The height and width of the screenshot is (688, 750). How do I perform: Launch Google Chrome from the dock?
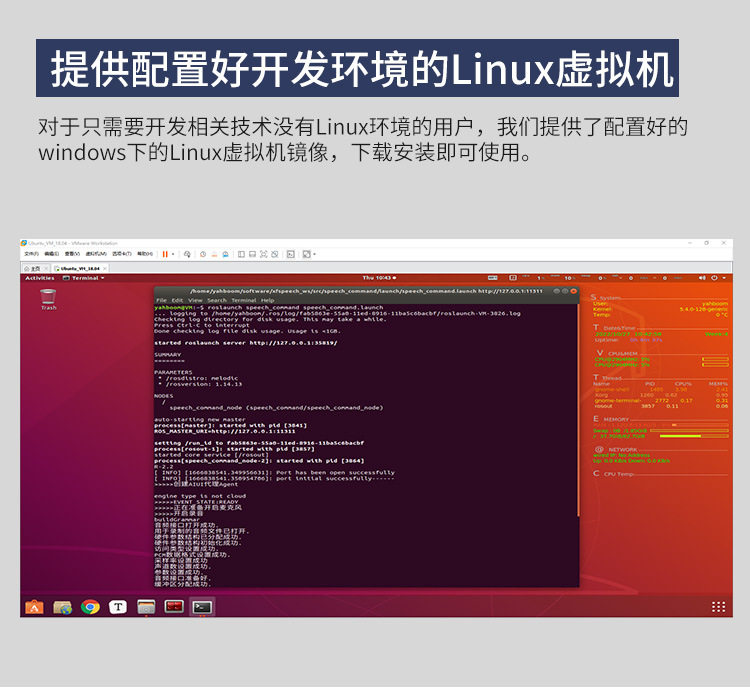[x=90, y=607]
